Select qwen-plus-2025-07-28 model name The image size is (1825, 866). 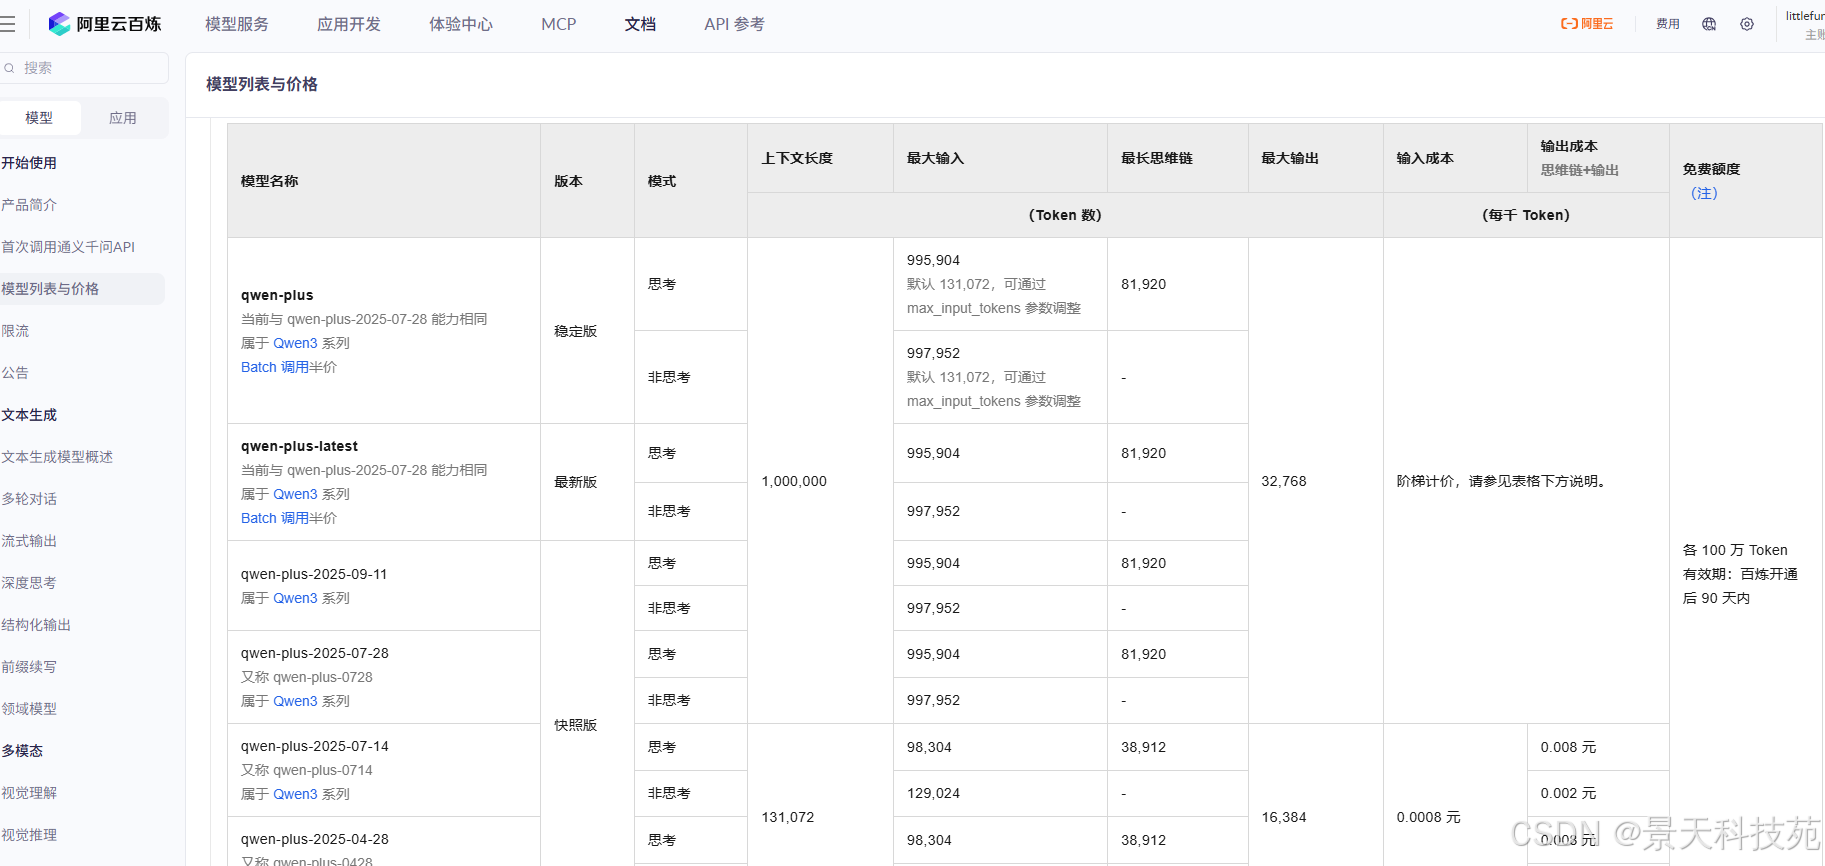point(315,653)
